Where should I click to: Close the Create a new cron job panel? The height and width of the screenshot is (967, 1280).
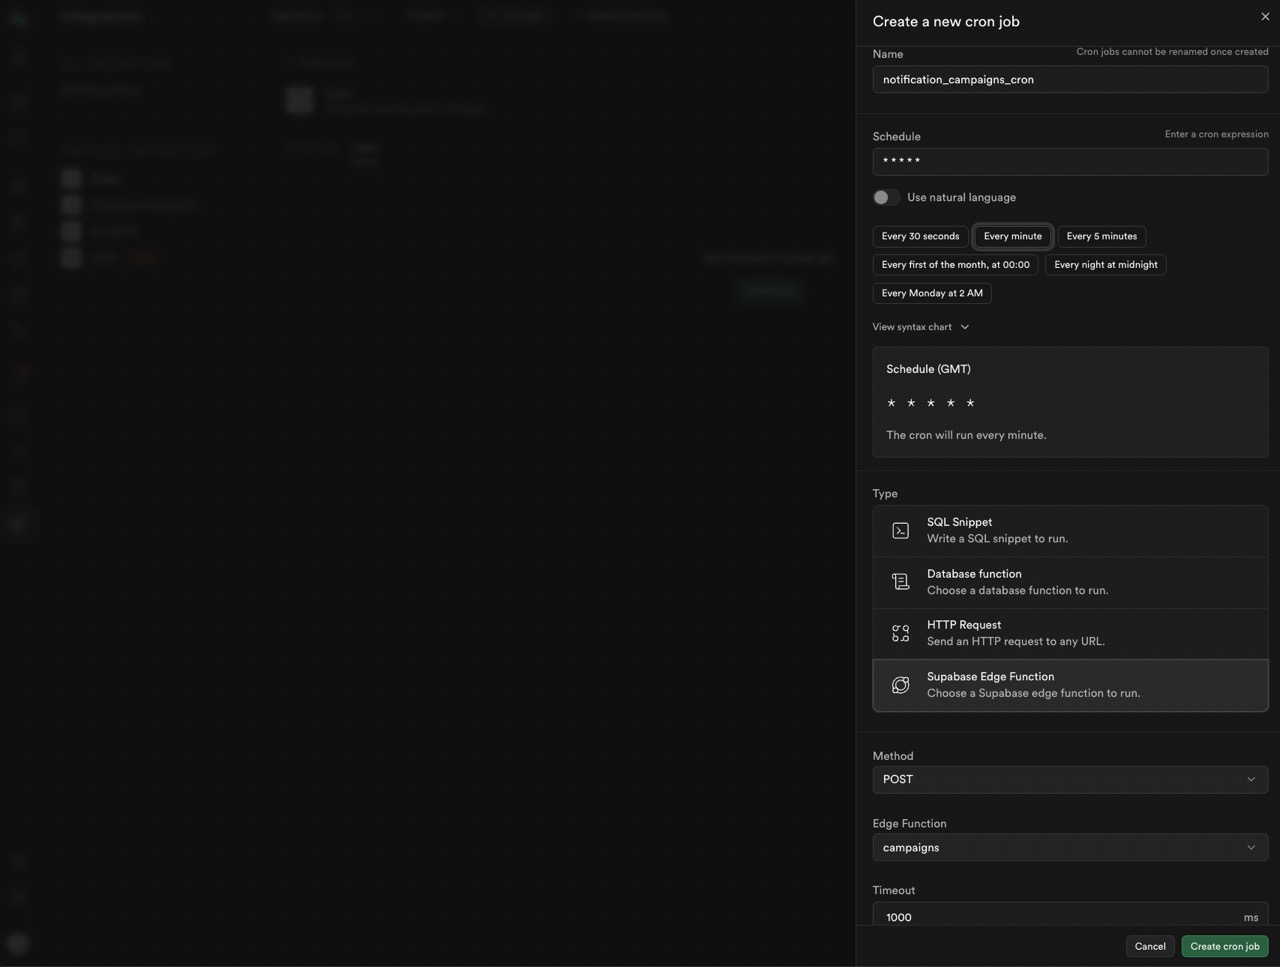pyautogui.click(x=1265, y=17)
